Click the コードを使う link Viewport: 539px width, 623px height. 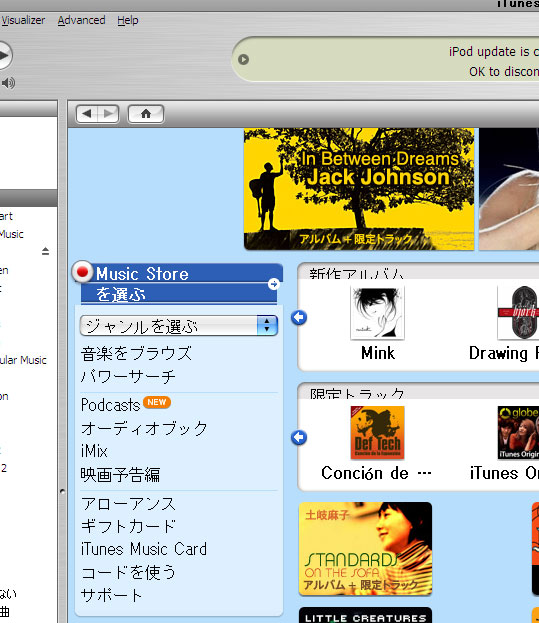click(128, 572)
